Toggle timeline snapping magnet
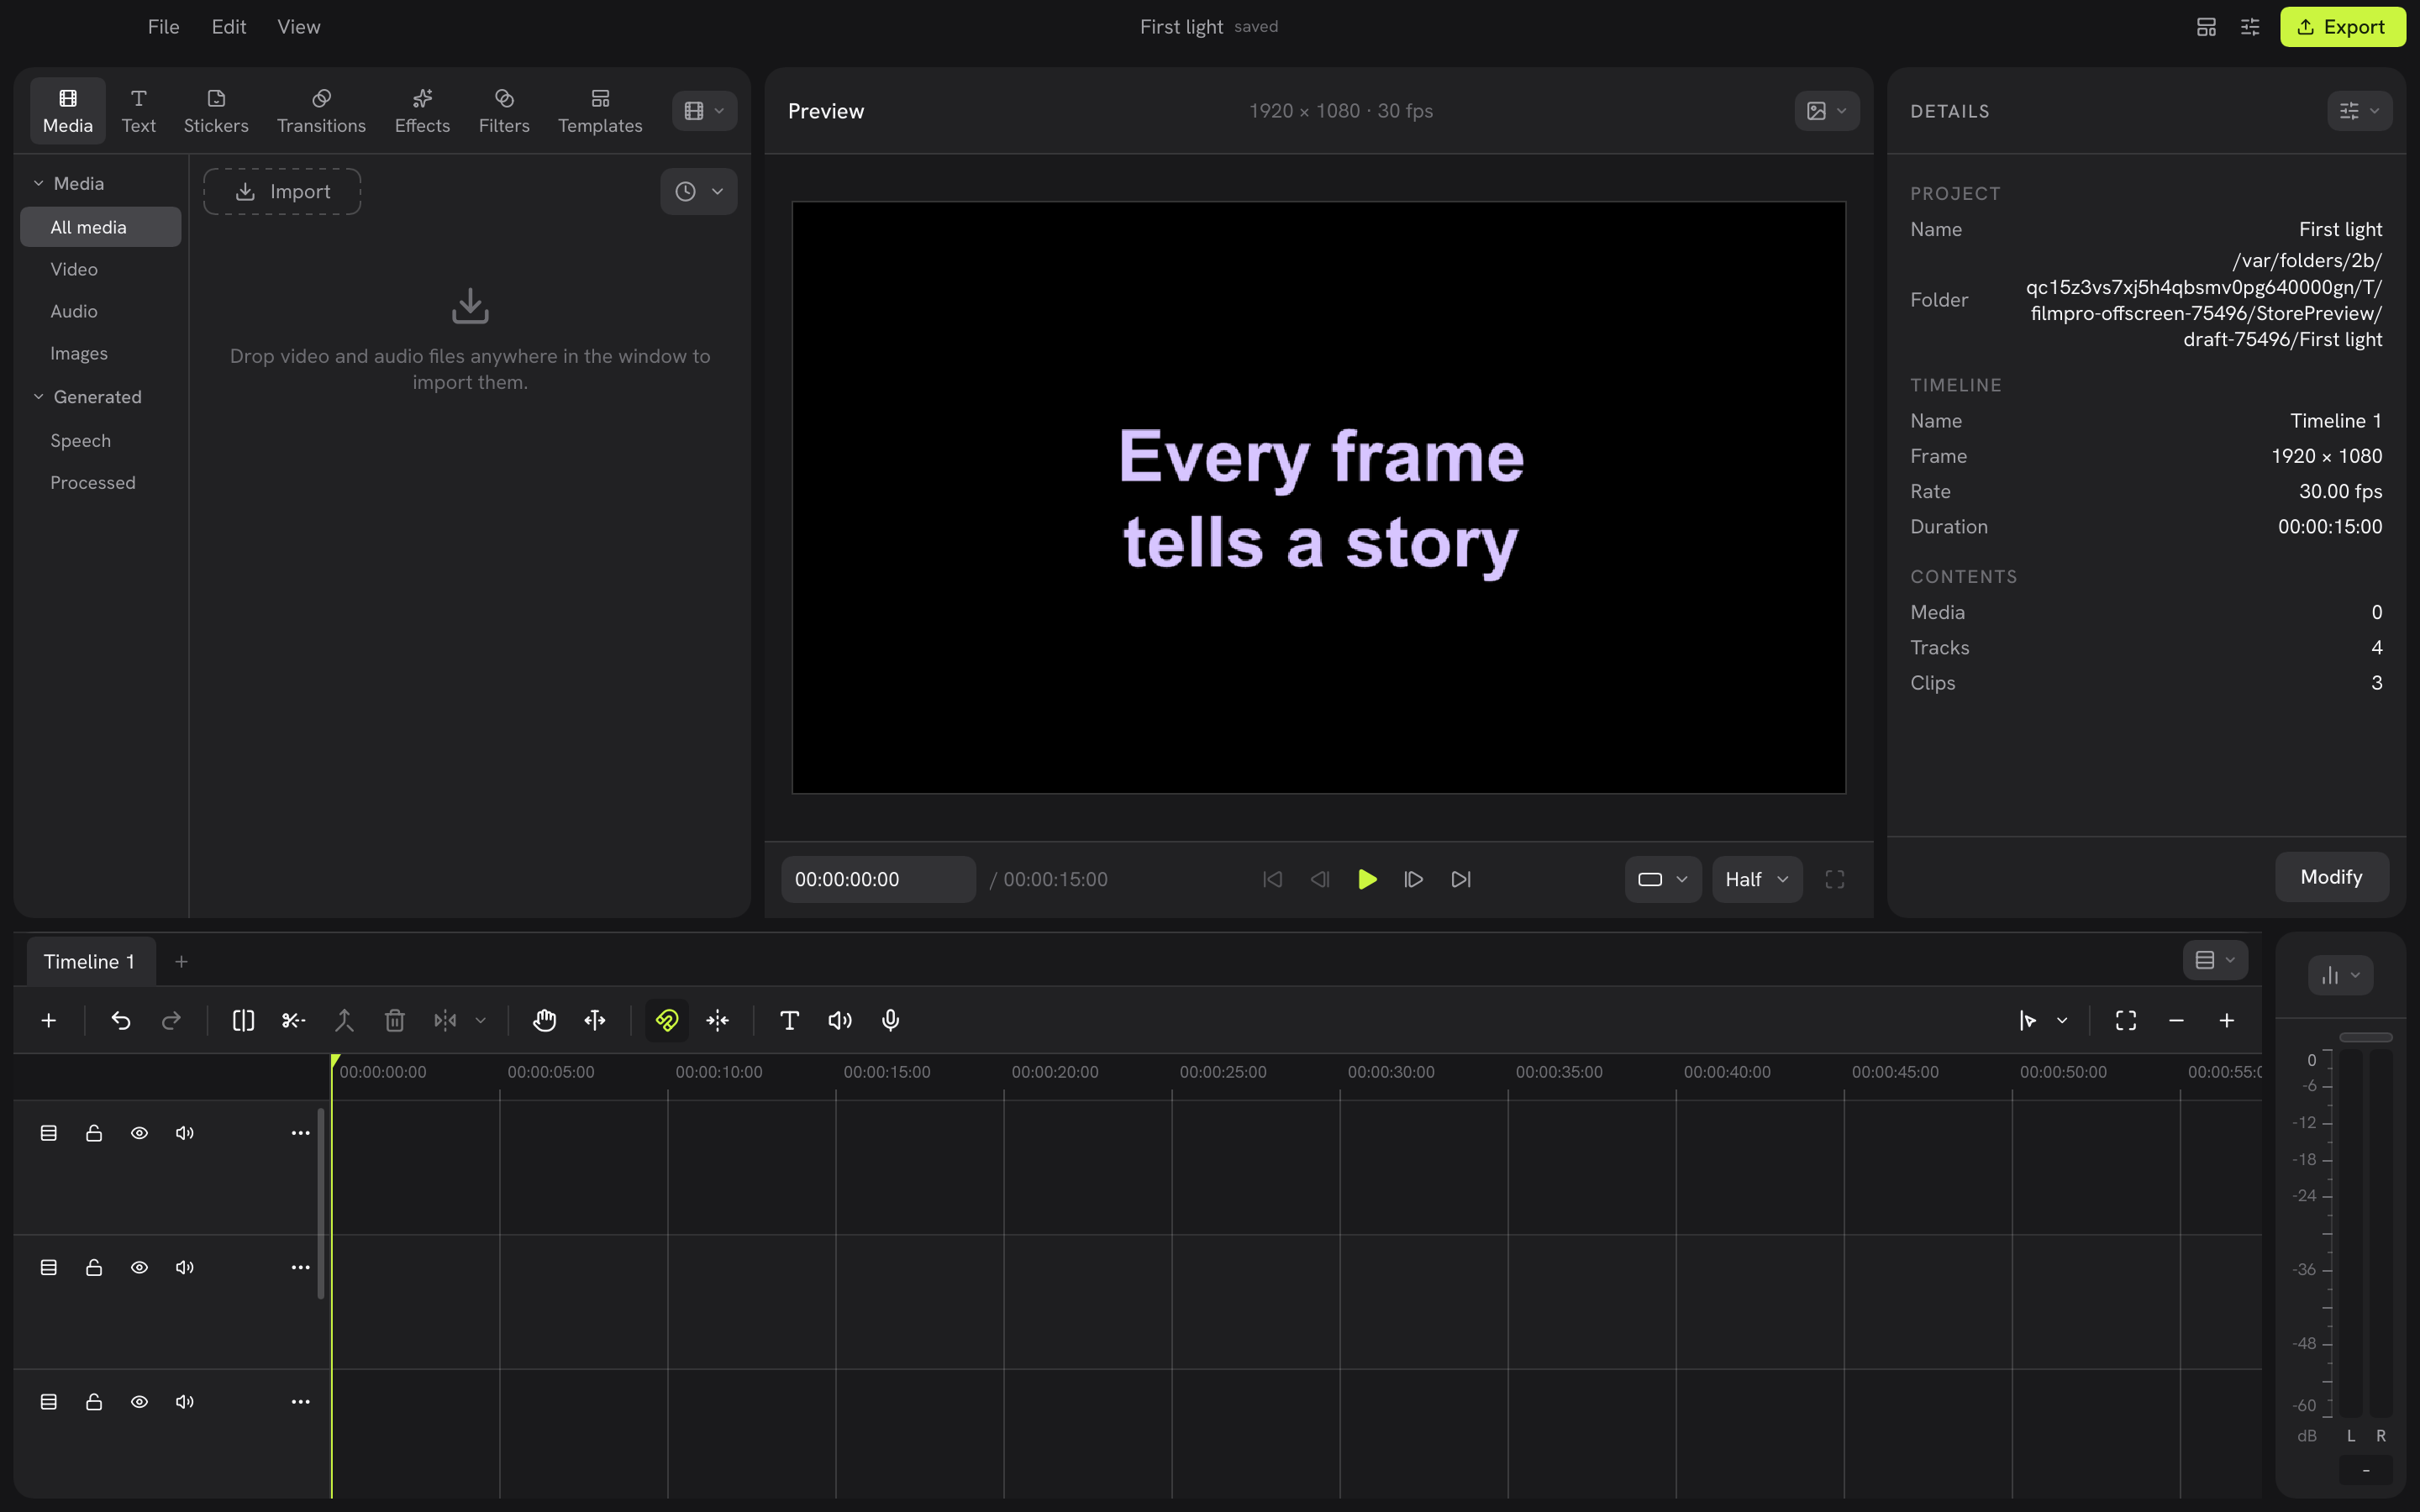This screenshot has width=2420, height=1512. 667,1020
